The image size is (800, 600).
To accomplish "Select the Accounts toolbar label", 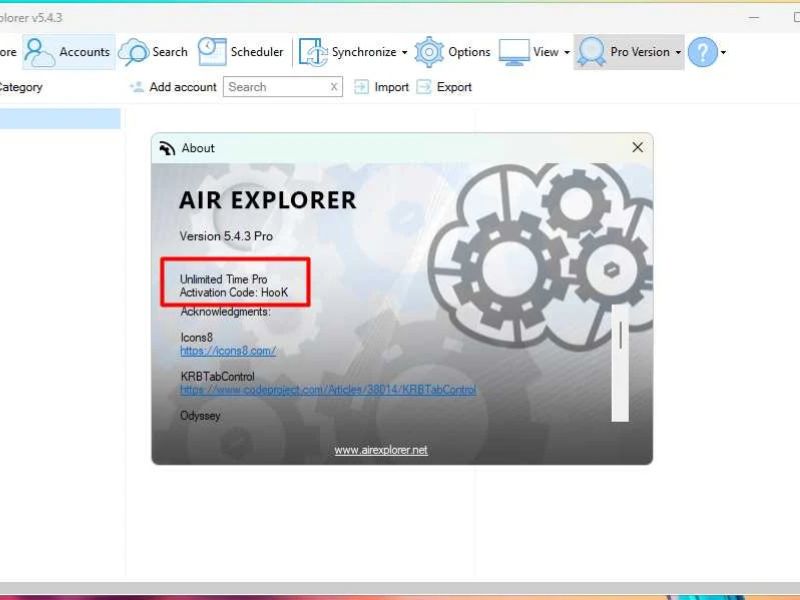I will [85, 52].
